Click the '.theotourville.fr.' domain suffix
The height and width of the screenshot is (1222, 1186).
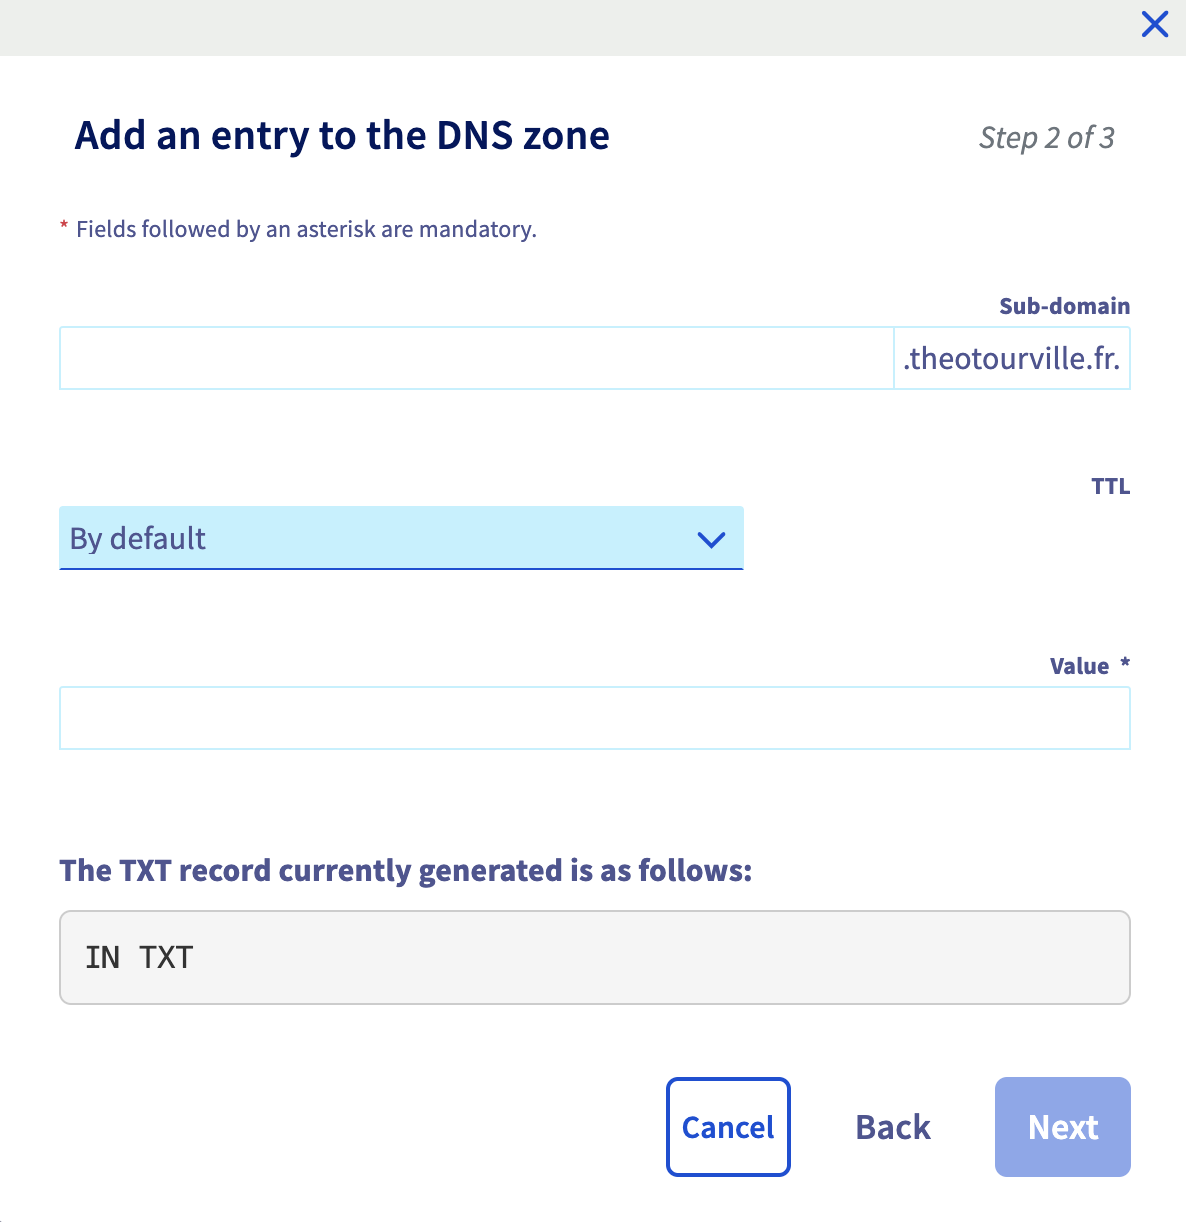1012,358
